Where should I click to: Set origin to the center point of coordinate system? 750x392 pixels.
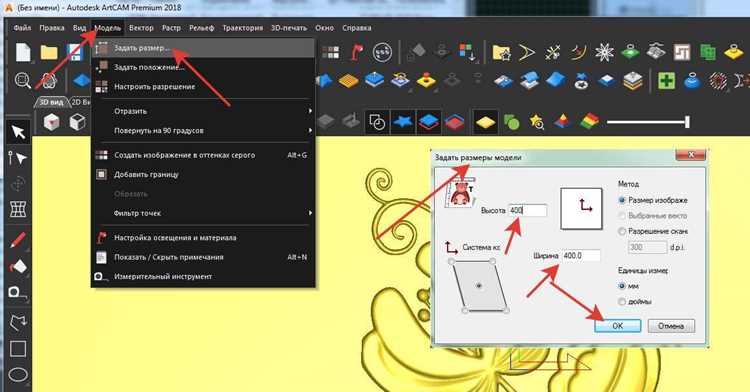(x=479, y=286)
